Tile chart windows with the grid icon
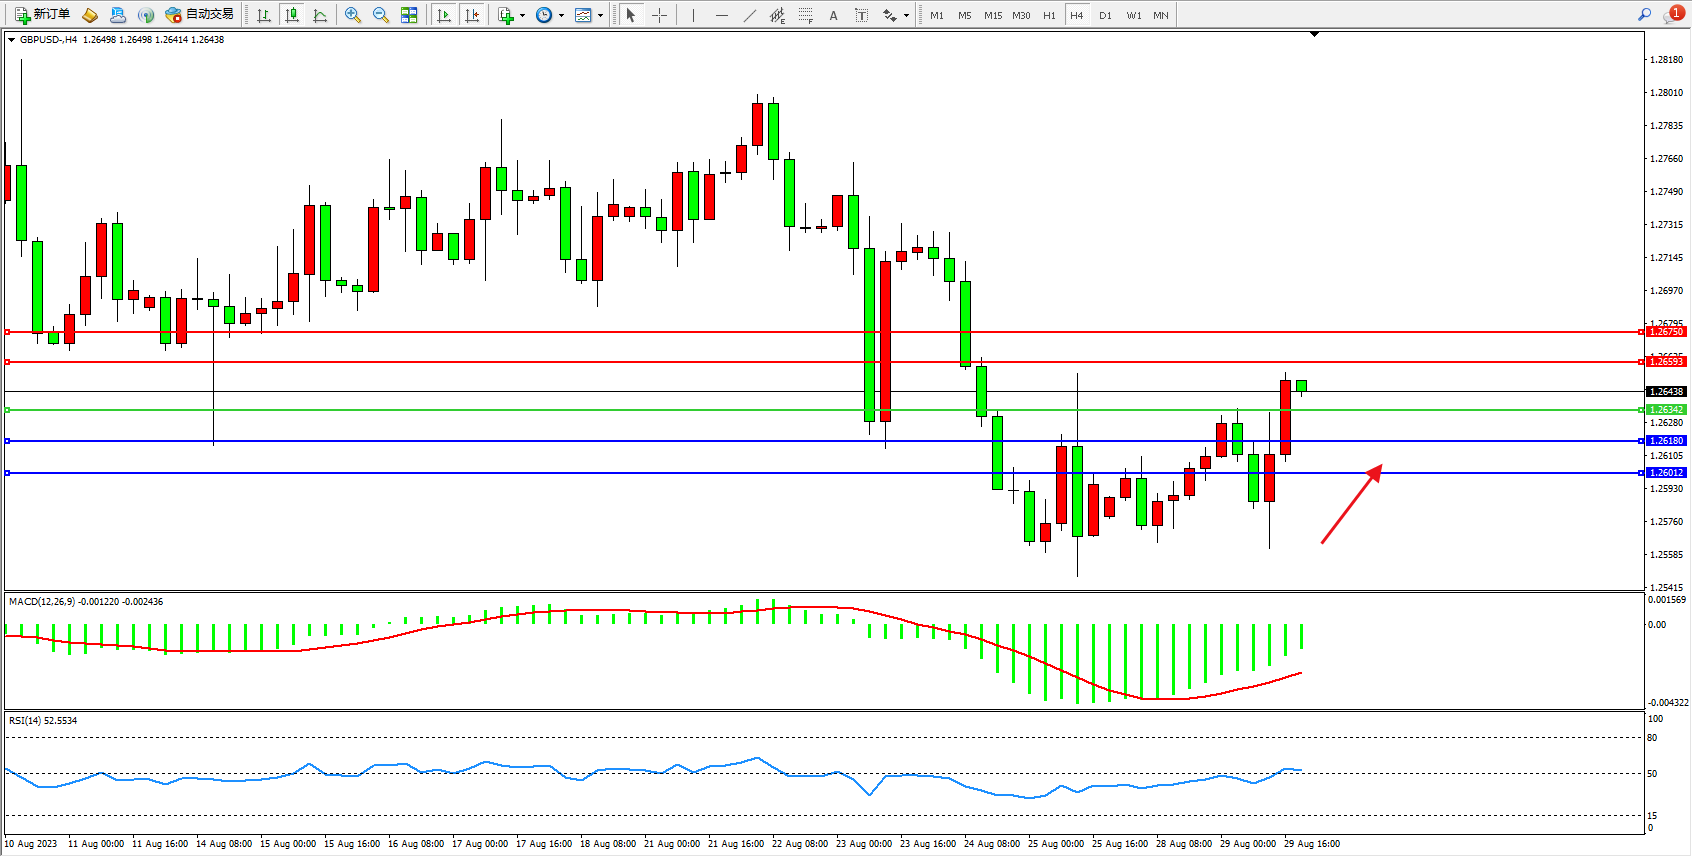 (409, 15)
